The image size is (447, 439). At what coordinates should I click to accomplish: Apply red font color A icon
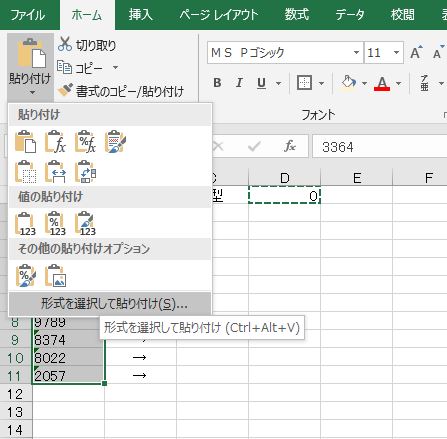382,83
